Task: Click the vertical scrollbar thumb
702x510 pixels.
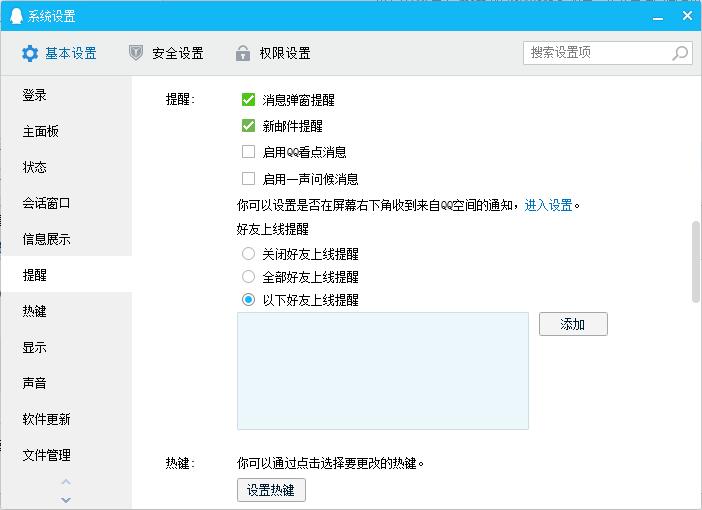Action: [x=696, y=261]
